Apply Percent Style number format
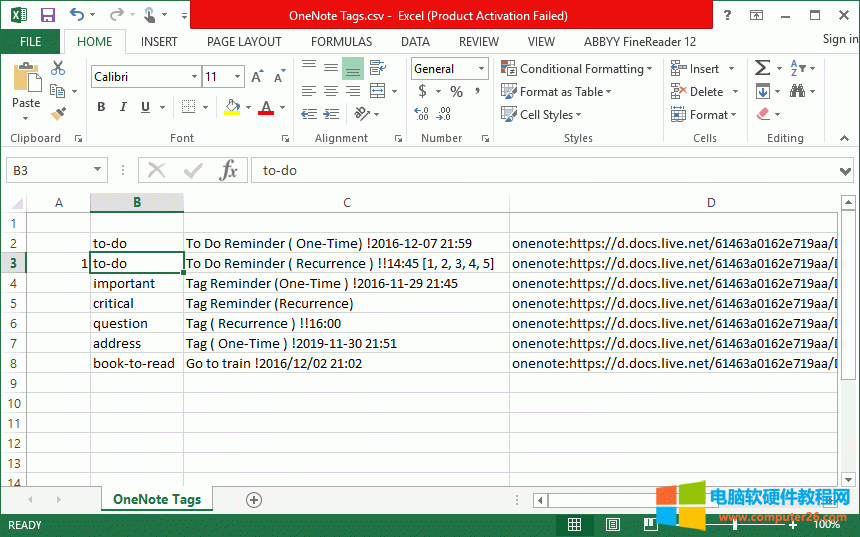This screenshot has width=860, height=537. coord(456,91)
